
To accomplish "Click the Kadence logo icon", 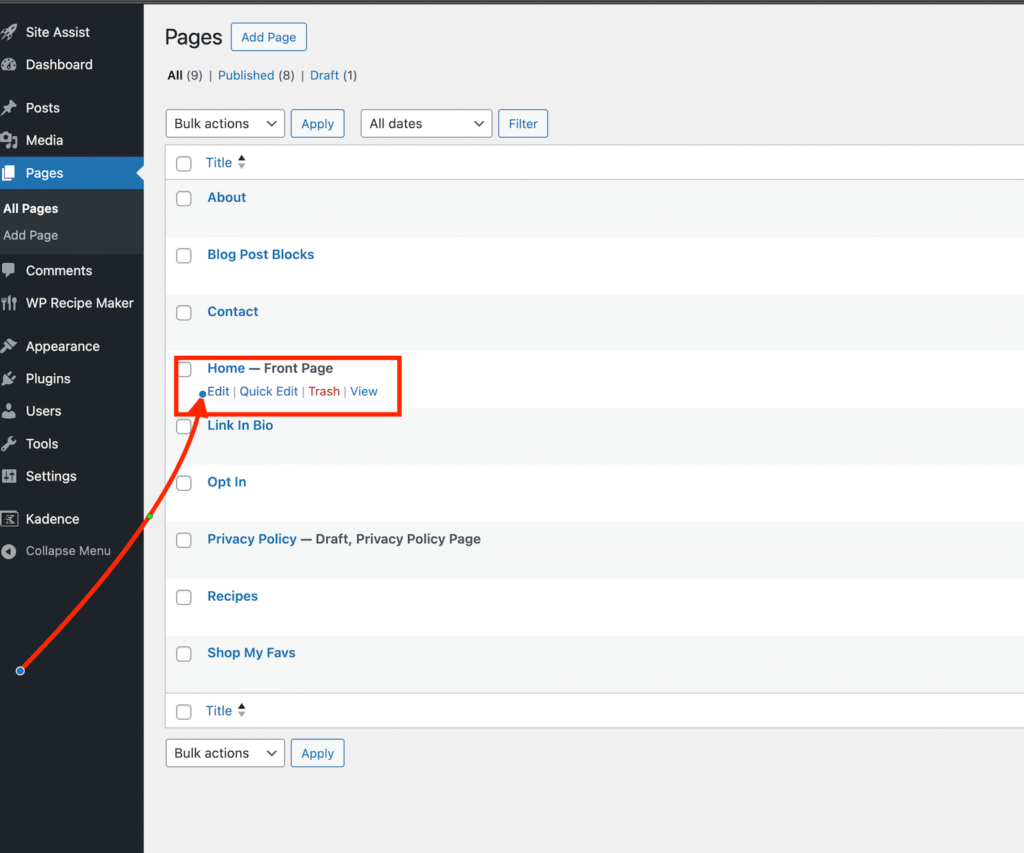I will coord(9,519).
